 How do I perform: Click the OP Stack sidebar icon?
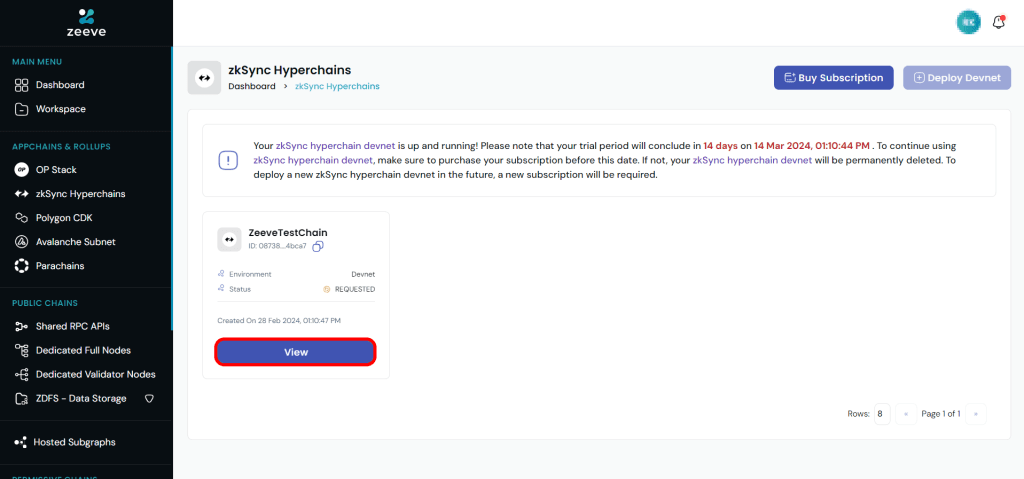[22, 170]
